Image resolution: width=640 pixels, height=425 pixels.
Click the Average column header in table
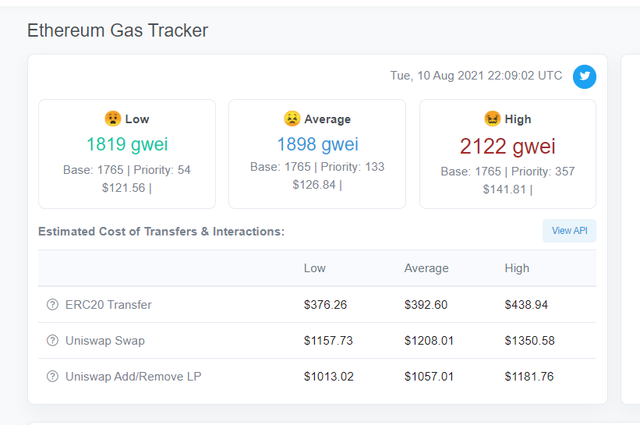(x=426, y=268)
